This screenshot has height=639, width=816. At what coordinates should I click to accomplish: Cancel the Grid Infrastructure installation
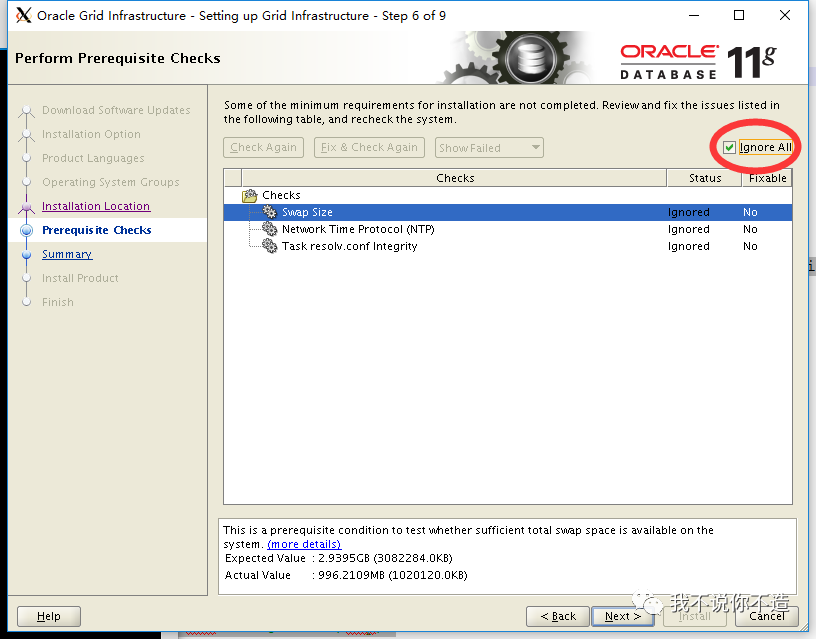(x=767, y=617)
